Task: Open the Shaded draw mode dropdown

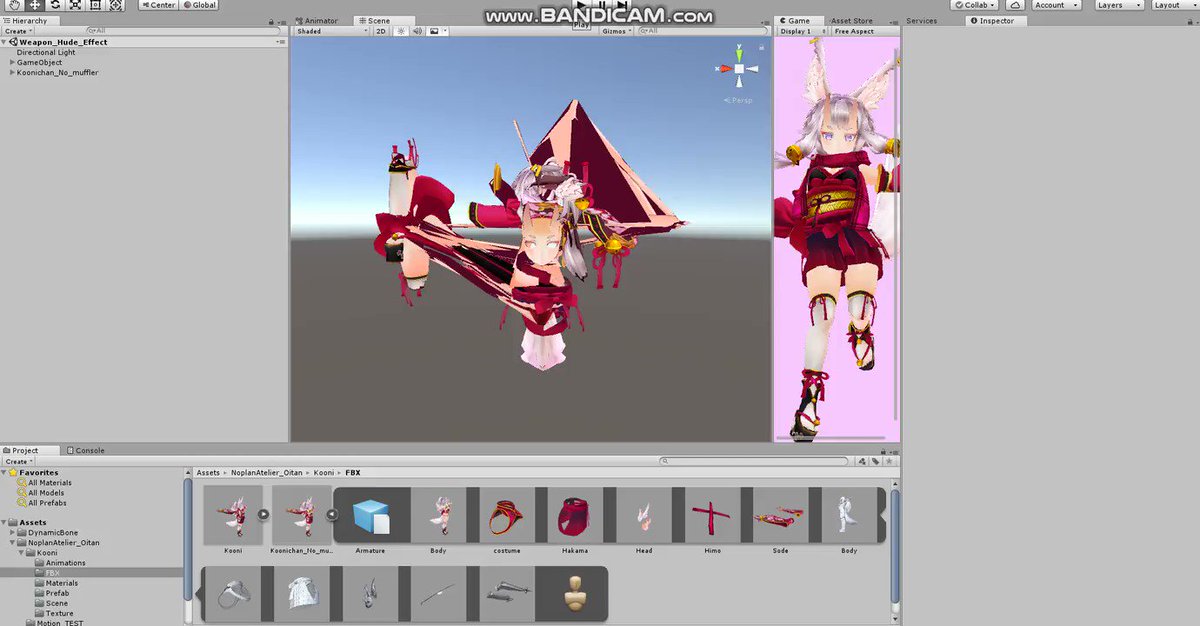Action: (x=331, y=31)
